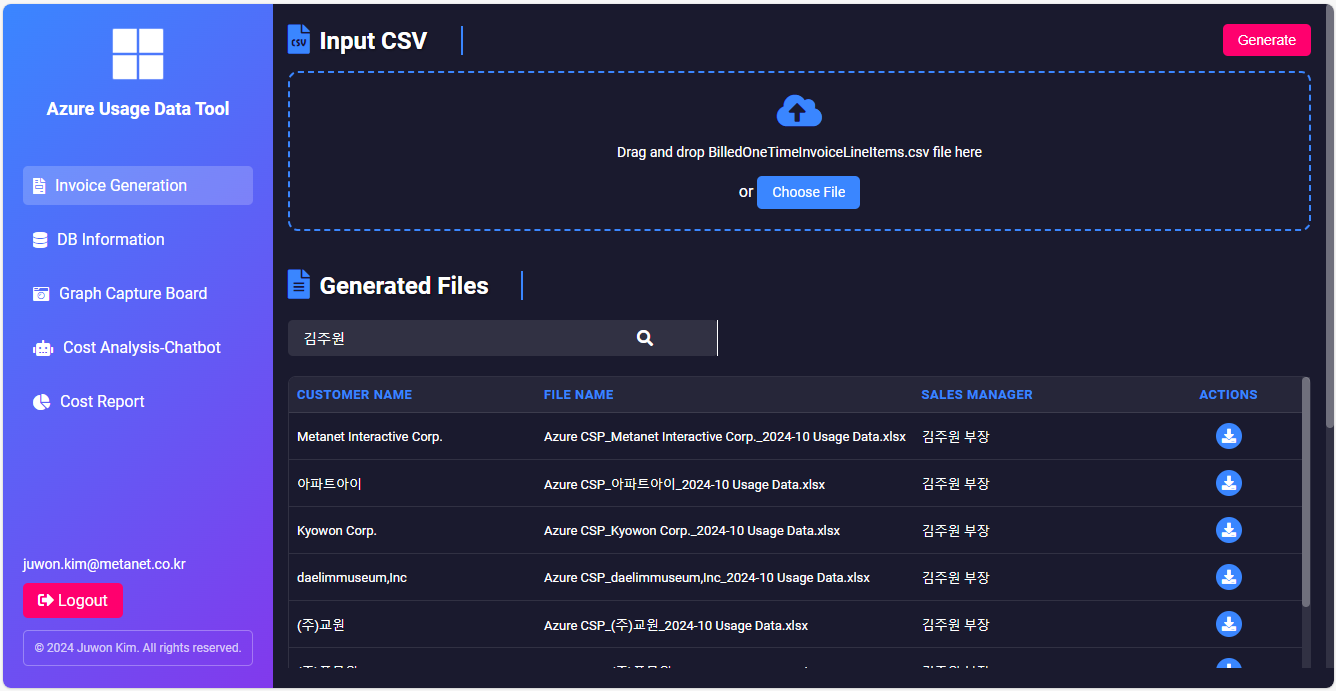
Task: Click the generated files table scrollbar
Action: click(1306, 492)
